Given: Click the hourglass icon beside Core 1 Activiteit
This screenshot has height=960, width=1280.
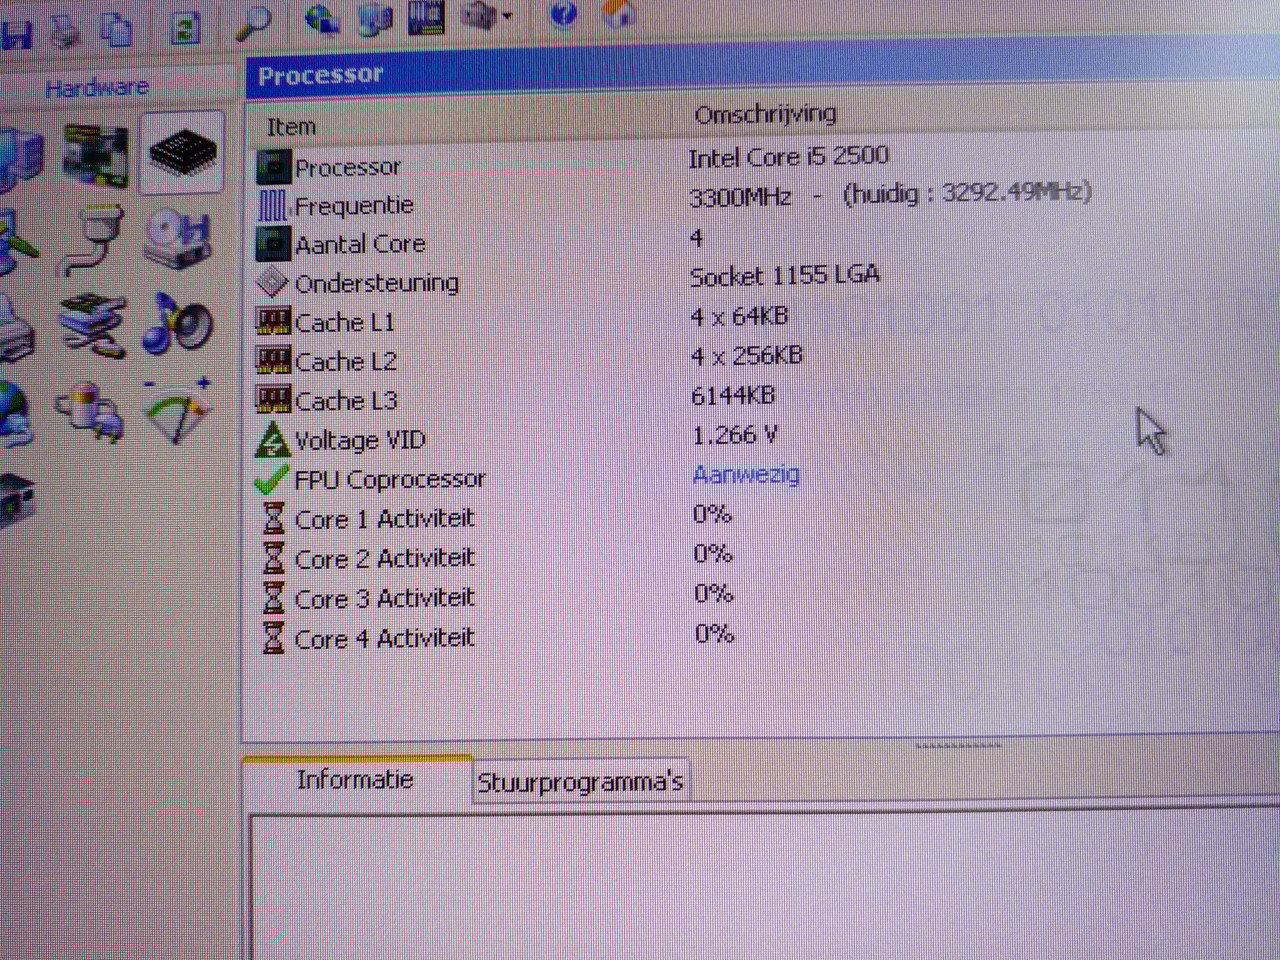Looking at the screenshot, I should (x=273, y=519).
